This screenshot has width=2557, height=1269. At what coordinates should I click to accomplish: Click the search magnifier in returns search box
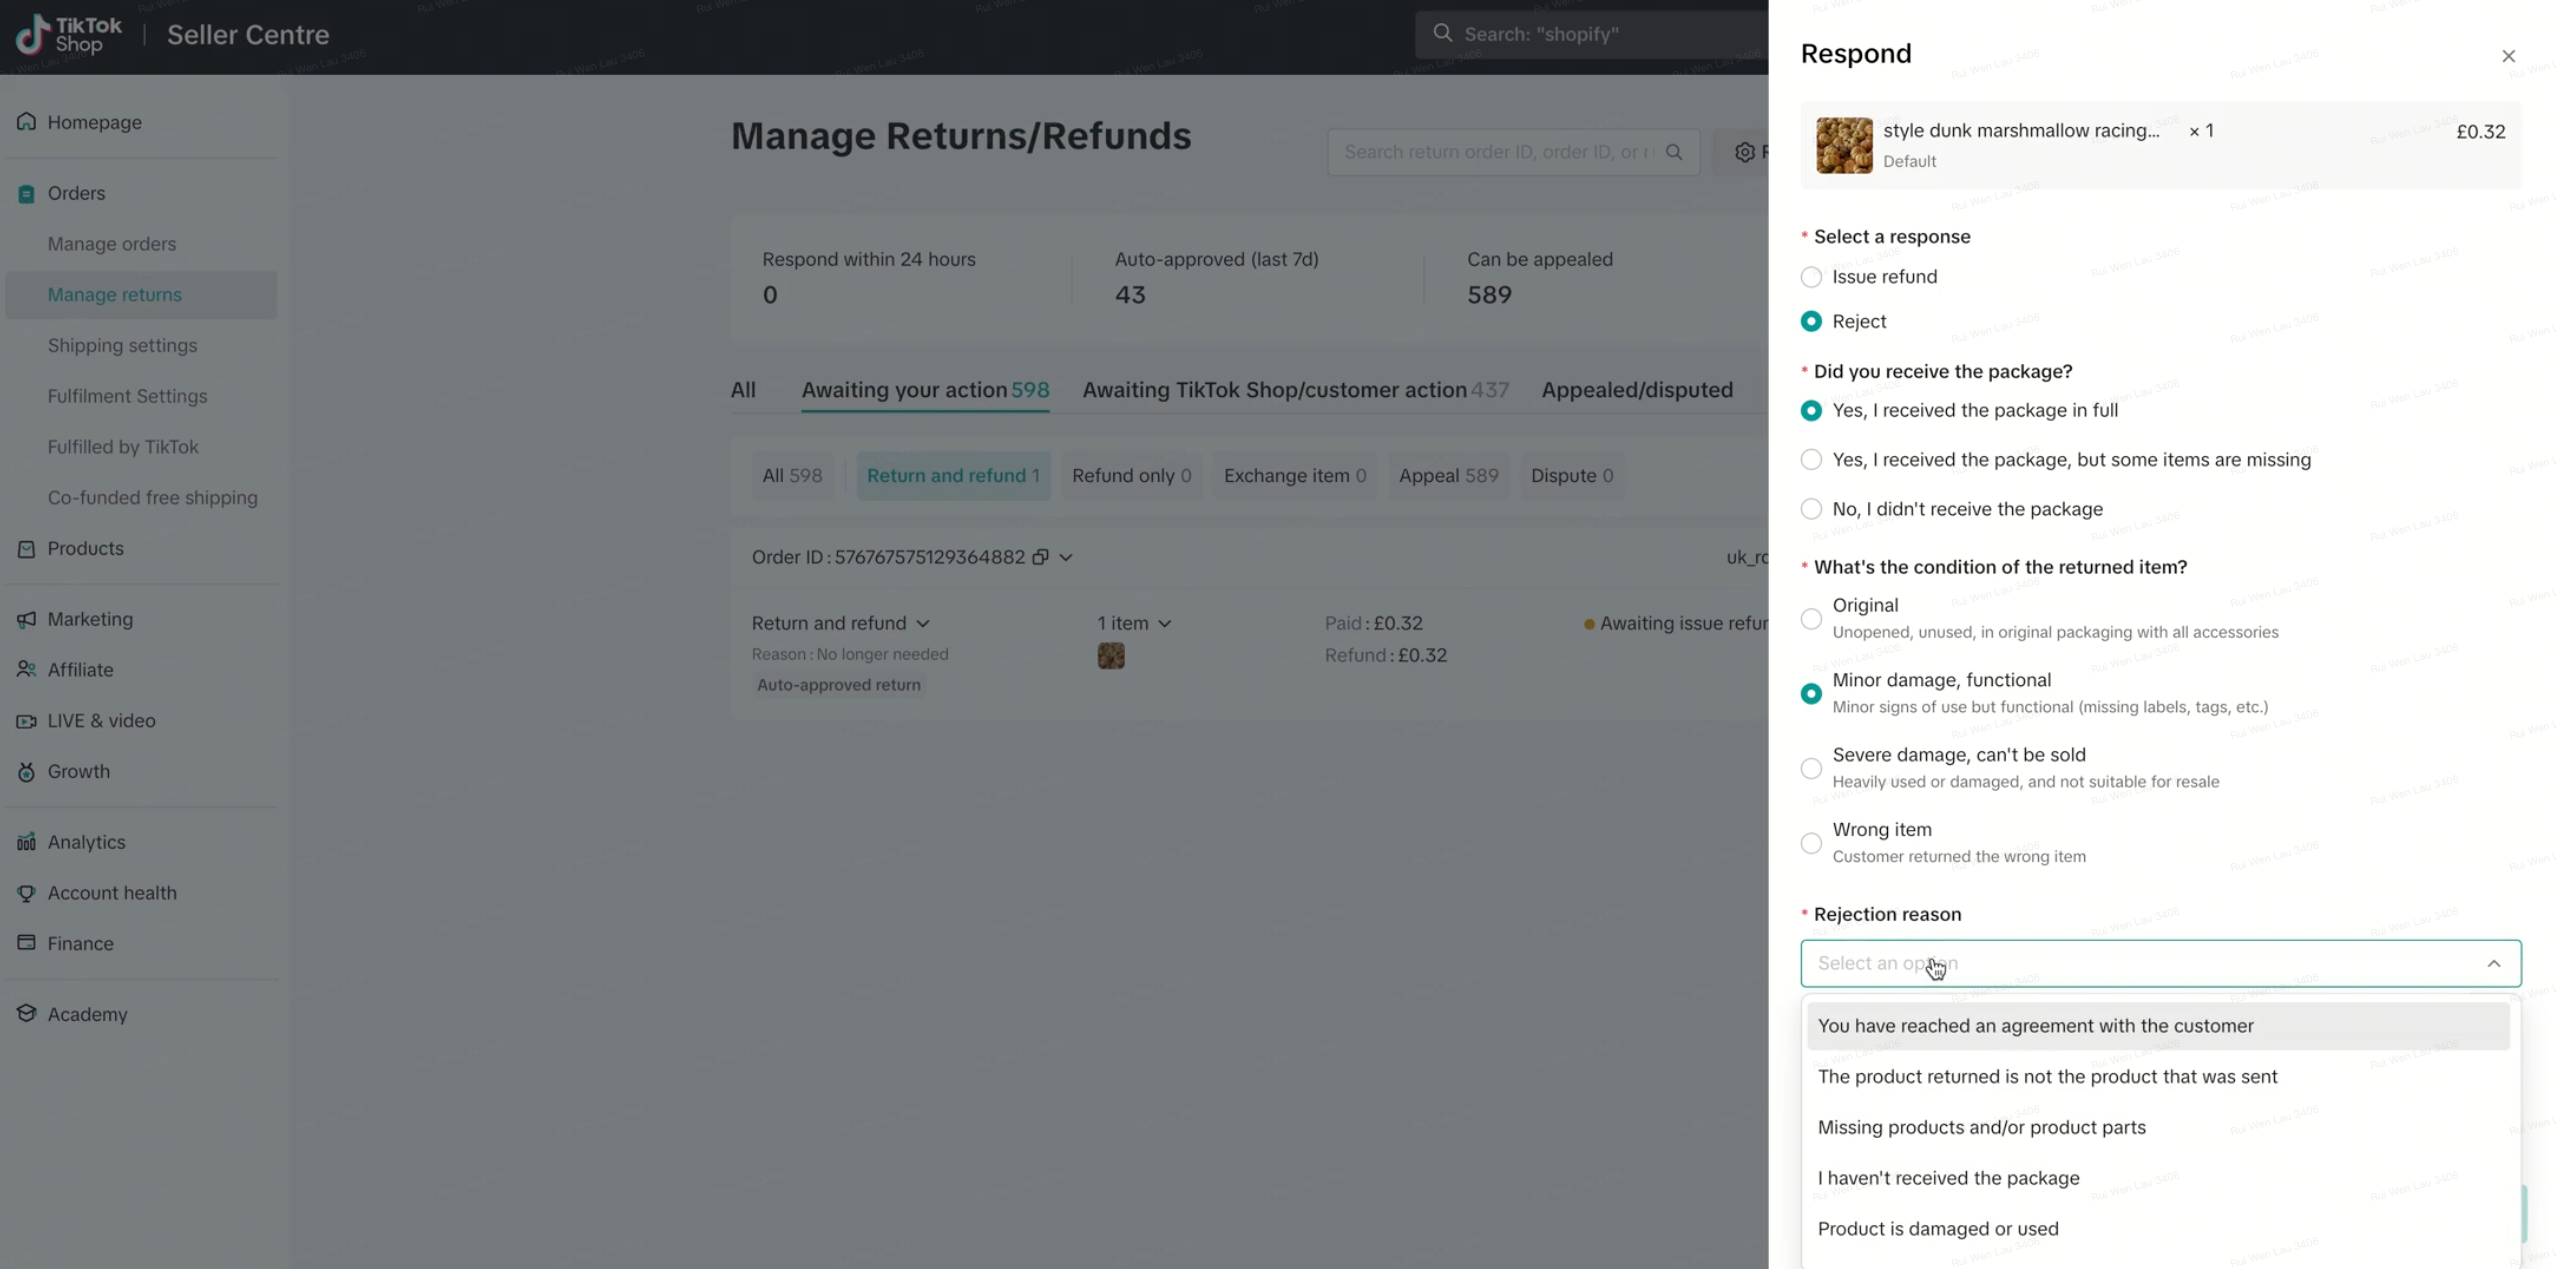pos(1673,152)
